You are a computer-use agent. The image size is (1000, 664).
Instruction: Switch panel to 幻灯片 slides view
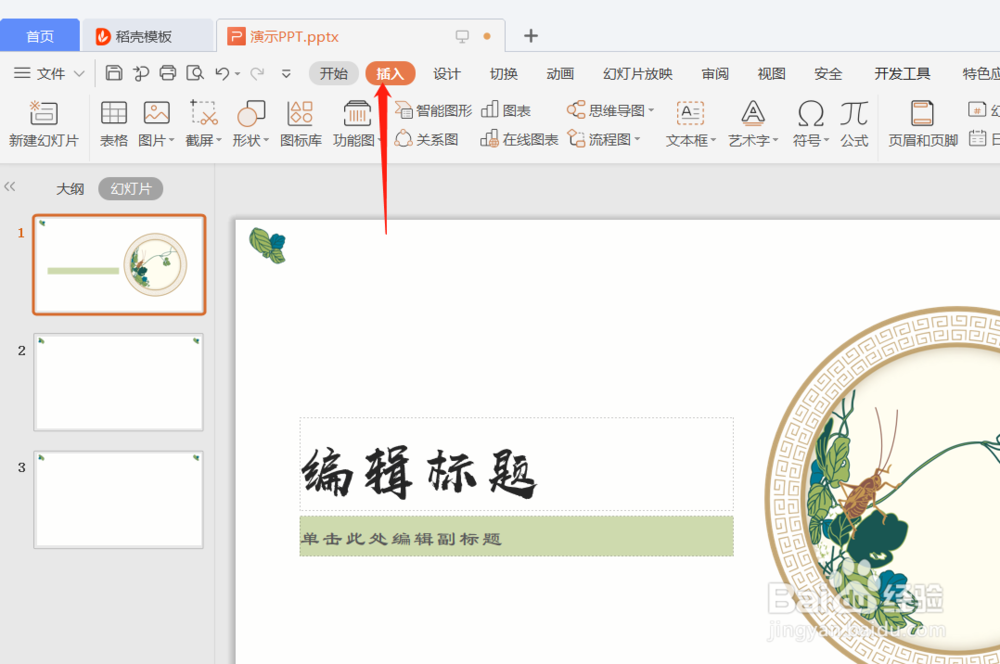[131, 189]
